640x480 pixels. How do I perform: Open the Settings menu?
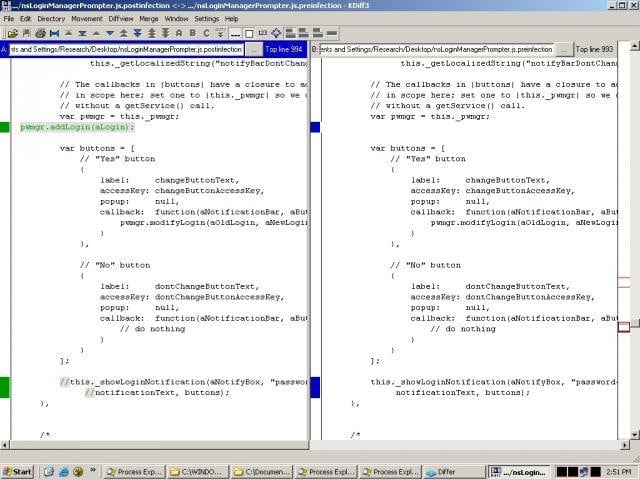click(207, 19)
